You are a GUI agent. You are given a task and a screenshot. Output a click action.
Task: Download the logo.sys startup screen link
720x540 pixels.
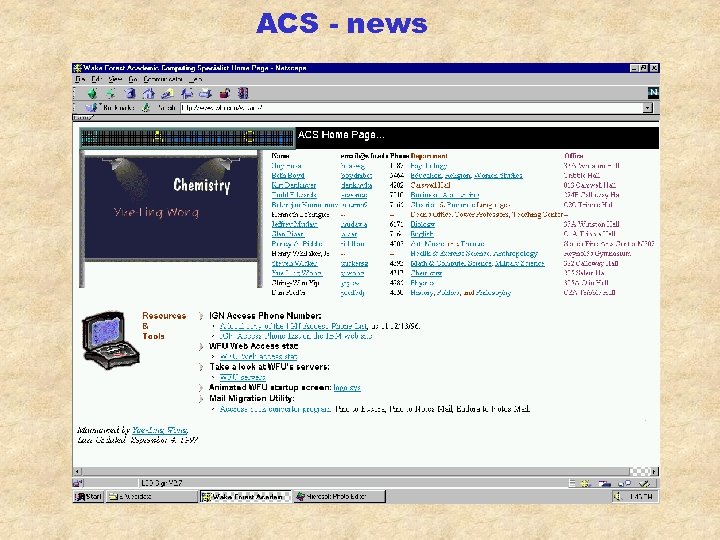(x=347, y=388)
